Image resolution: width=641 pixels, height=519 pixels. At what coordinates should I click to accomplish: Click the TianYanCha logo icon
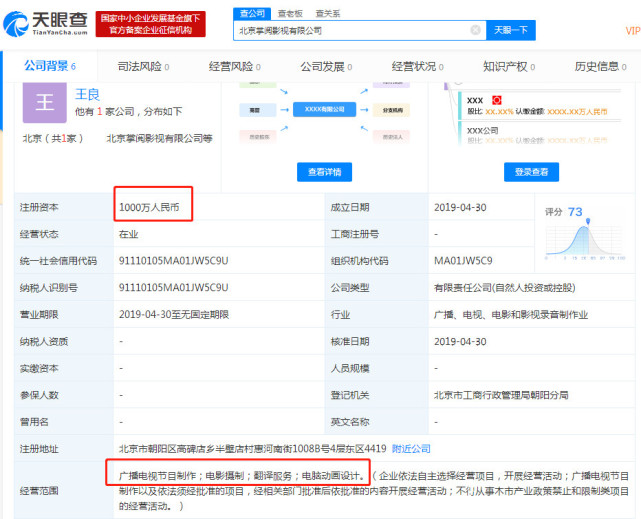[x=16, y=24]
